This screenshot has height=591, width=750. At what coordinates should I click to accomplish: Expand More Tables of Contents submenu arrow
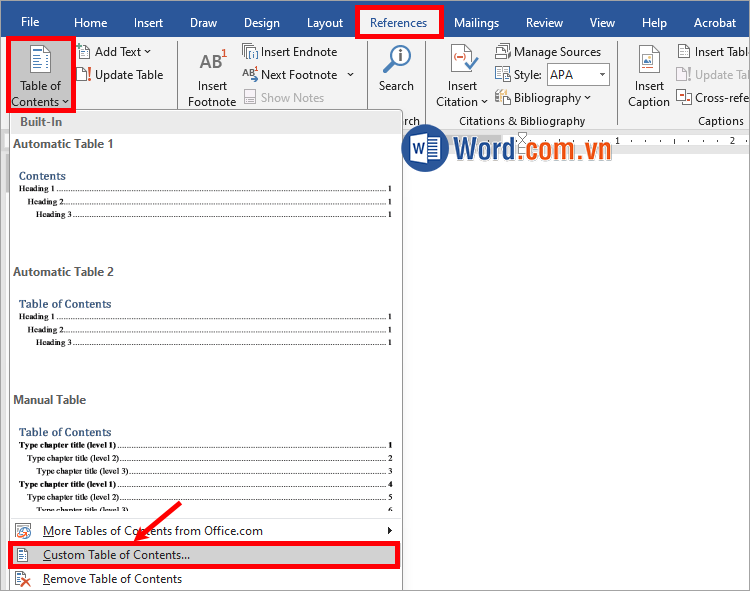pyautogui.click(x=390, y=530)
